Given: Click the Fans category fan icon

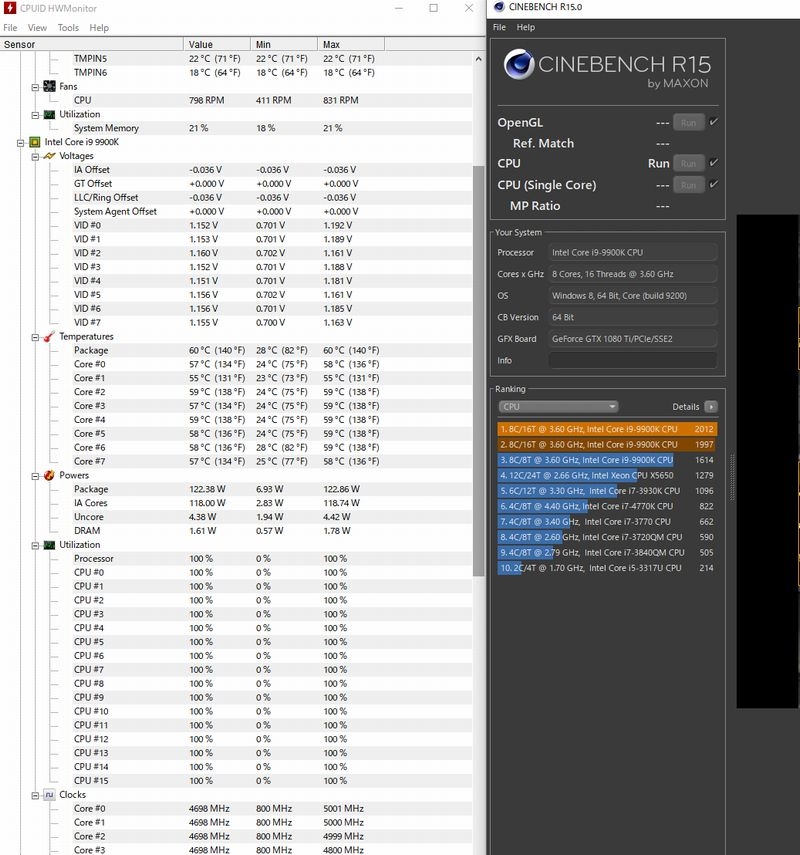Looking at the screenshot, I should (x=50, y=86).
